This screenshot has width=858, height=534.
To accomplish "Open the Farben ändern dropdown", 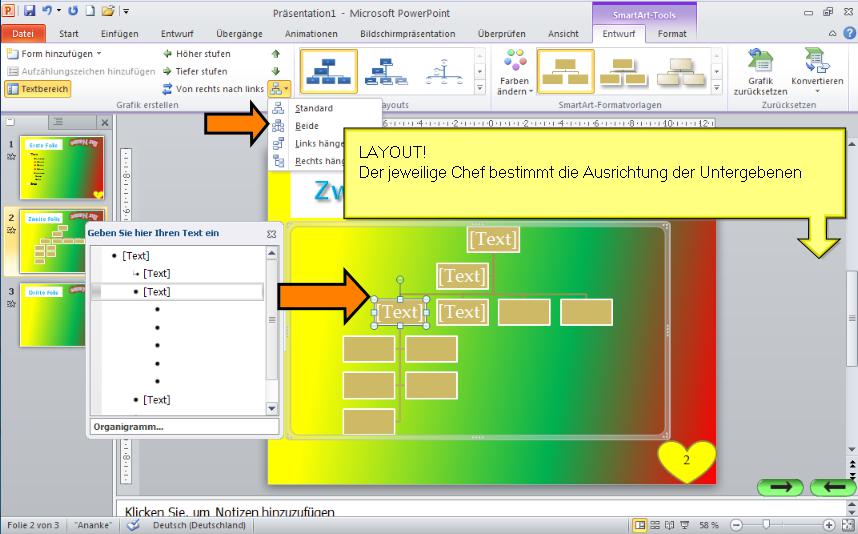I will coord(515,73).
